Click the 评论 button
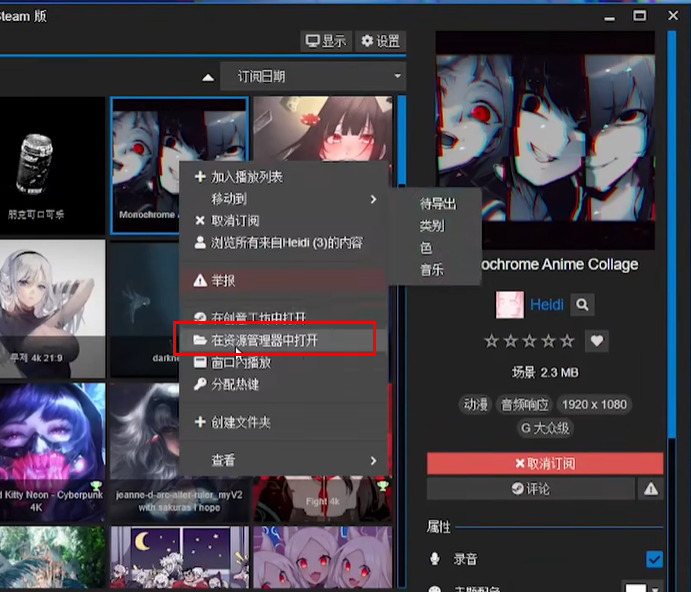691x592 pixels. [531, 489]
